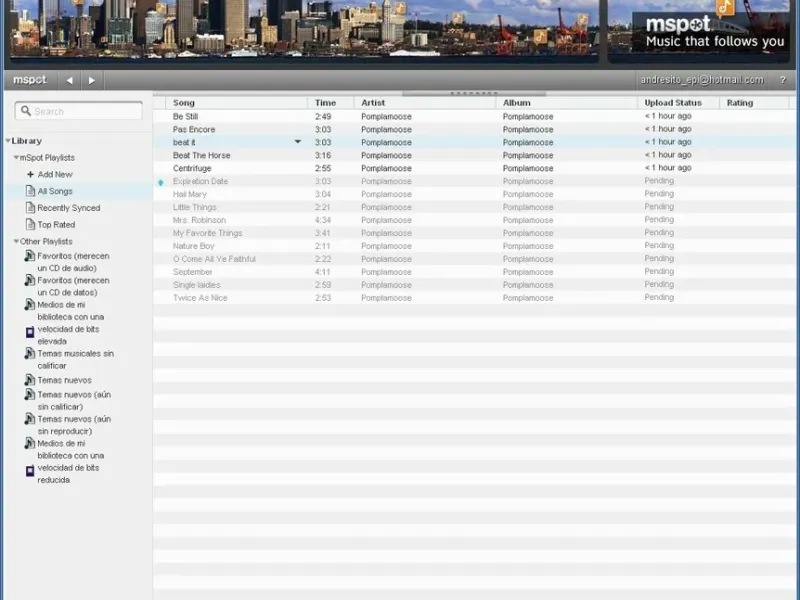The image size is (800, 600).
Task: Collapse the Other Playlists group
Action: point(16,241)
